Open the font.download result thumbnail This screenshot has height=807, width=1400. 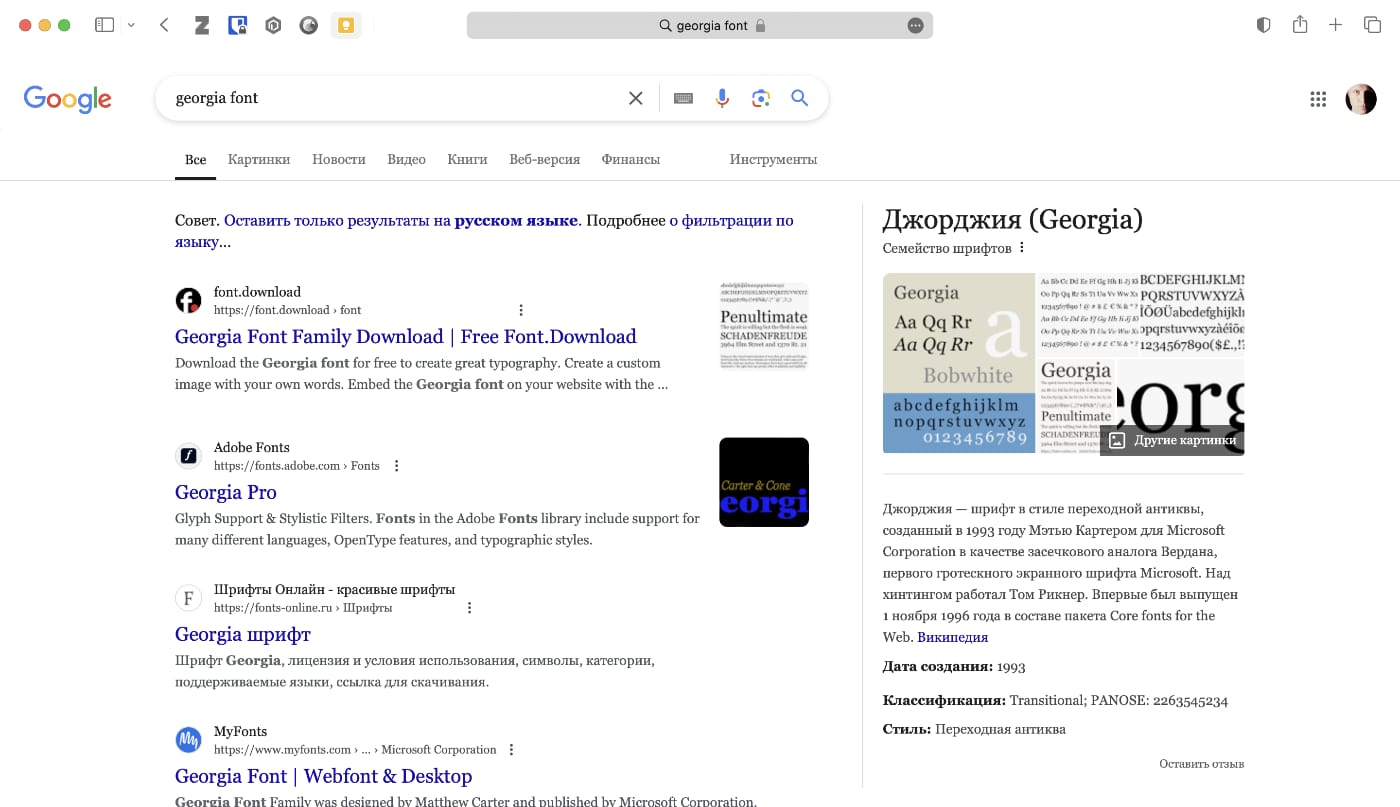pos(764,327)
